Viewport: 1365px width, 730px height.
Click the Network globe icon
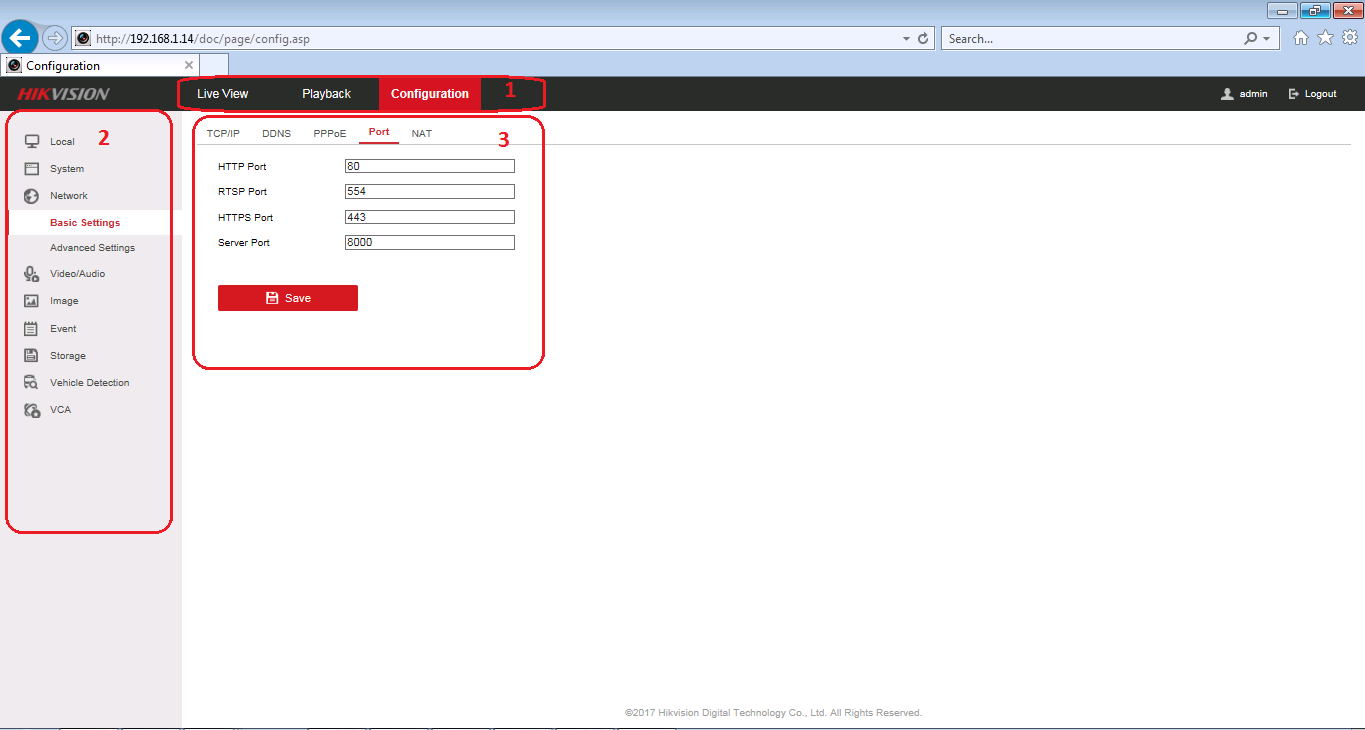[32, 196]
